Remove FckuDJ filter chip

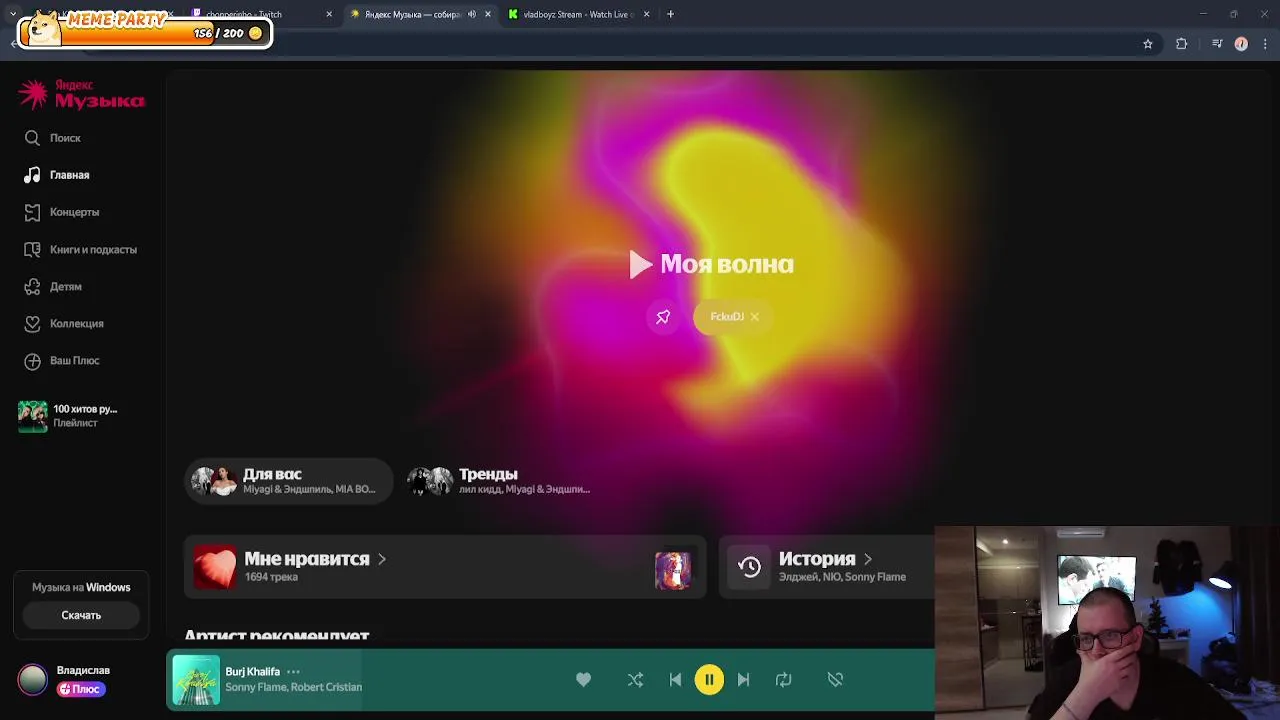(x=754, y=317)
